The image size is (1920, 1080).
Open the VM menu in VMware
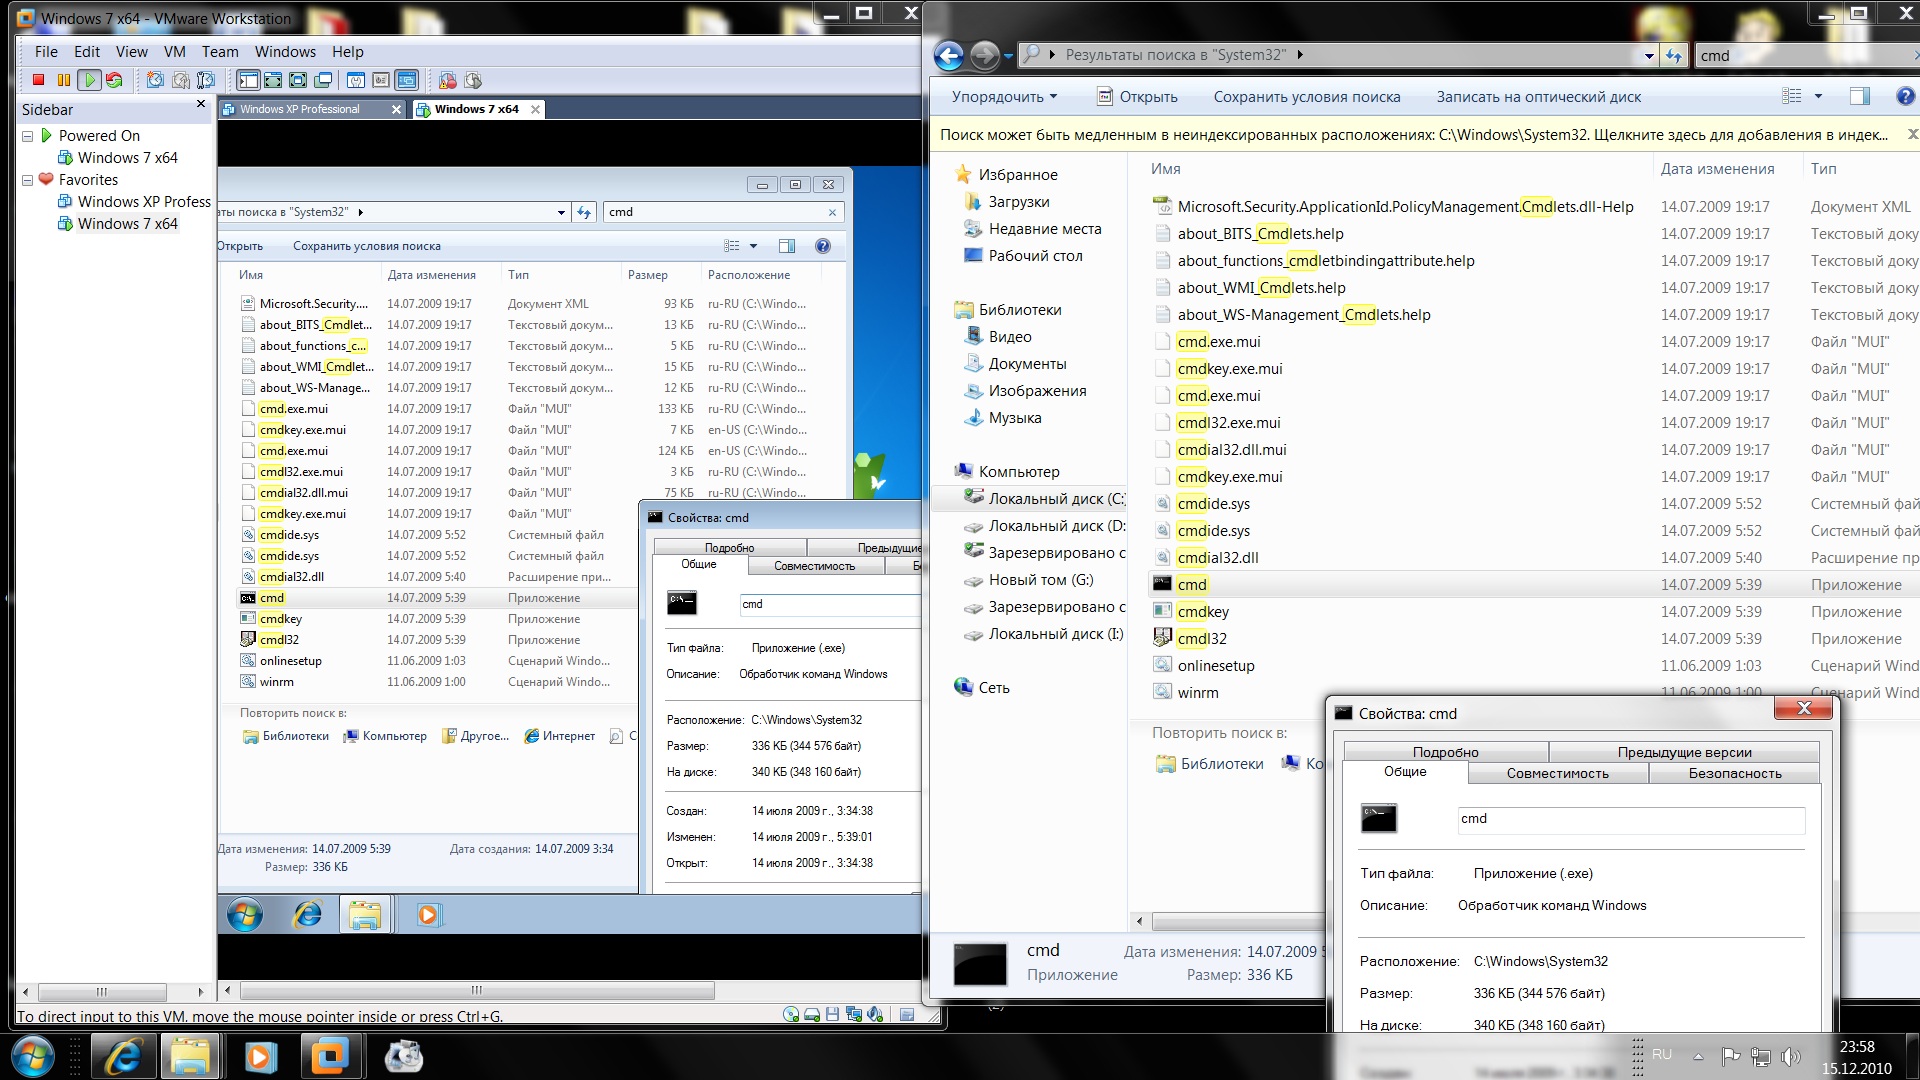[174, 52]
